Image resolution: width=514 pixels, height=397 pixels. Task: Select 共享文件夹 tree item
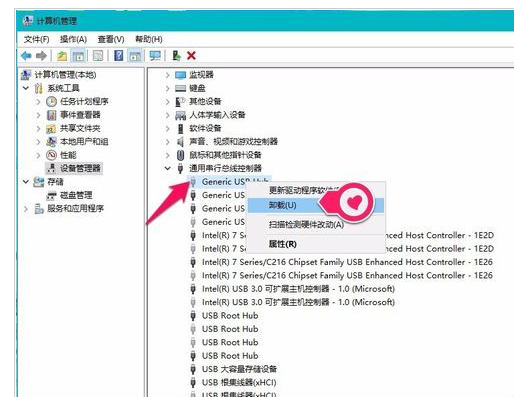80,128
